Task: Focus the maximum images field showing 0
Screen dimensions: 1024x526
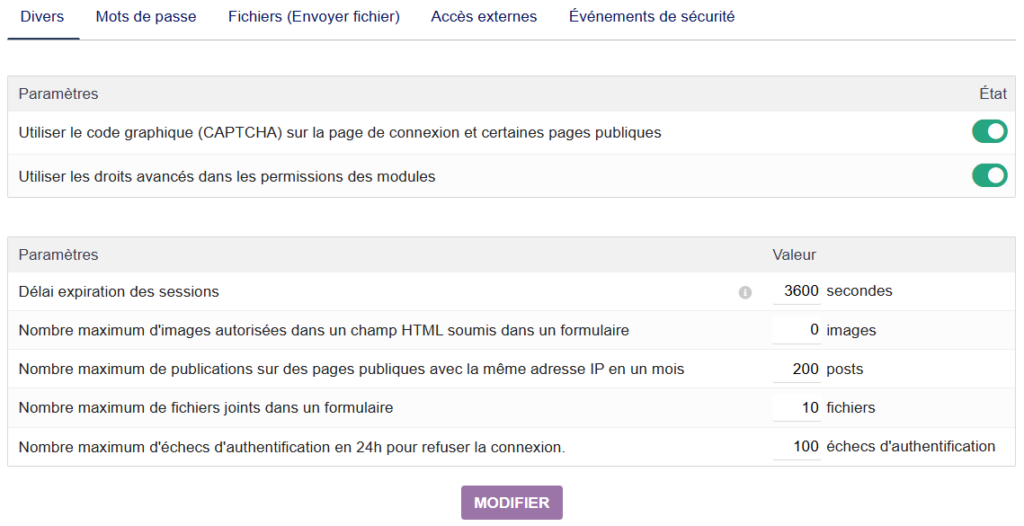Action: pos(797,330)
